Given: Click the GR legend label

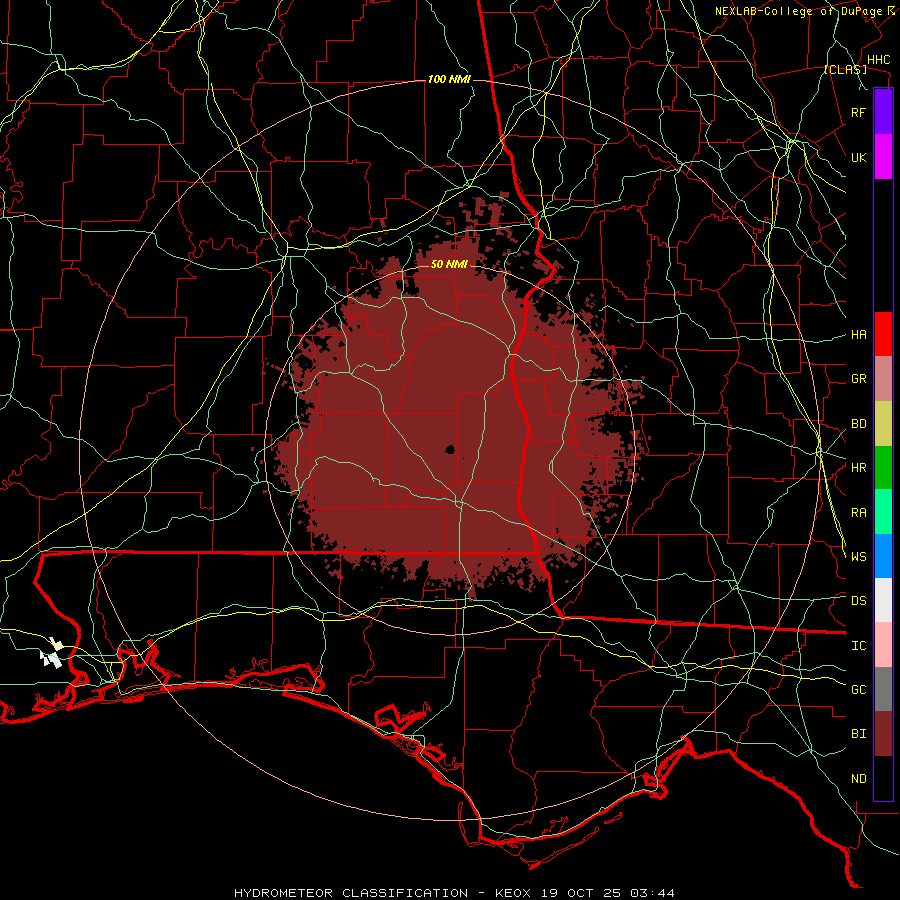Looking at the screenshot, I should pyautogui.click(x=858, y=379).
